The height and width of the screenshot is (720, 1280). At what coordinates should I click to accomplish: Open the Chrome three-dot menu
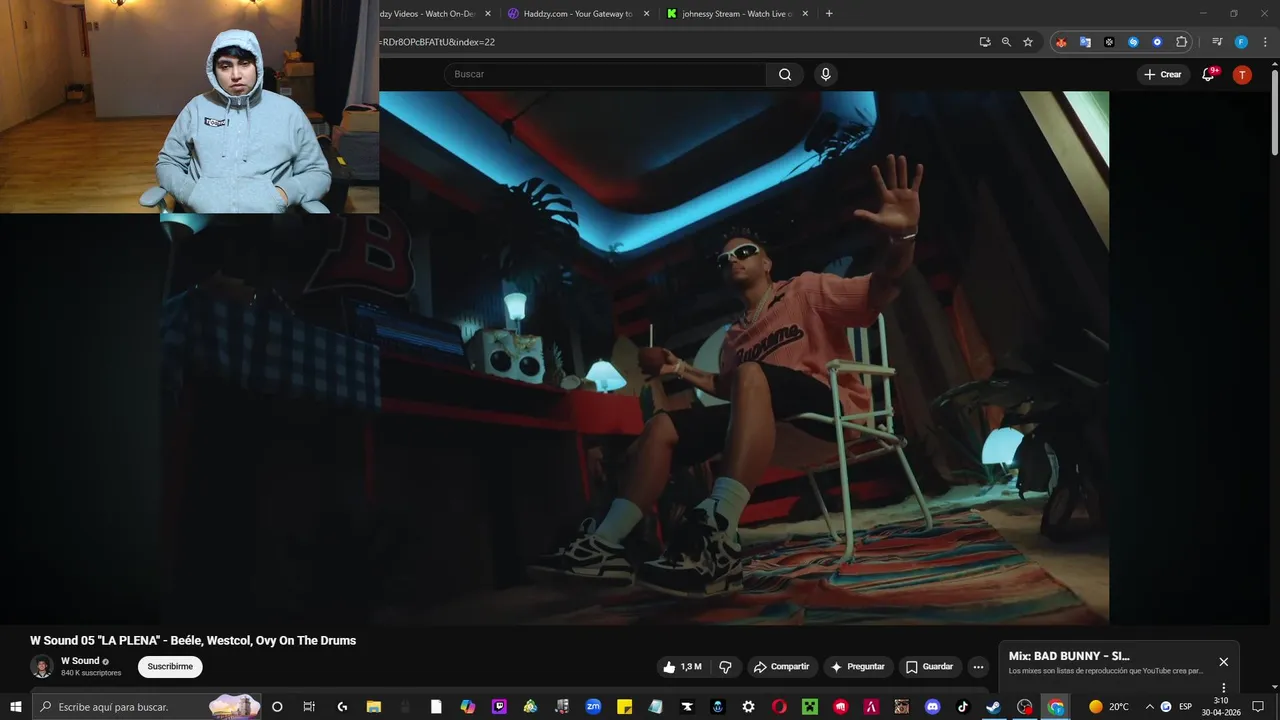click(1265, 42)
